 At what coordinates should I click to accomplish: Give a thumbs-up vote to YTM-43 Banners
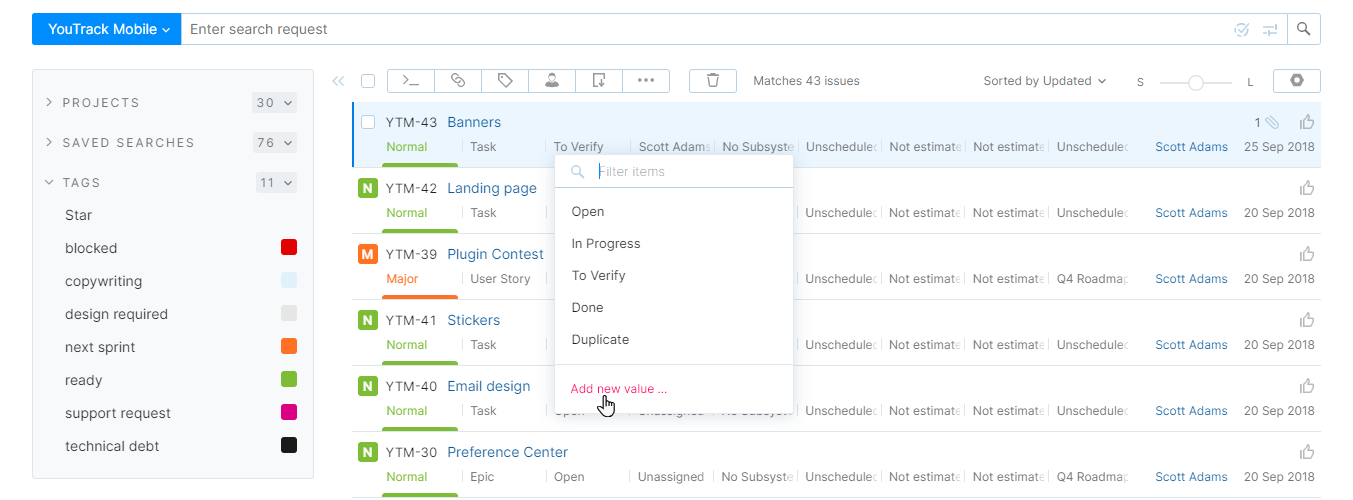(1307, 122)
